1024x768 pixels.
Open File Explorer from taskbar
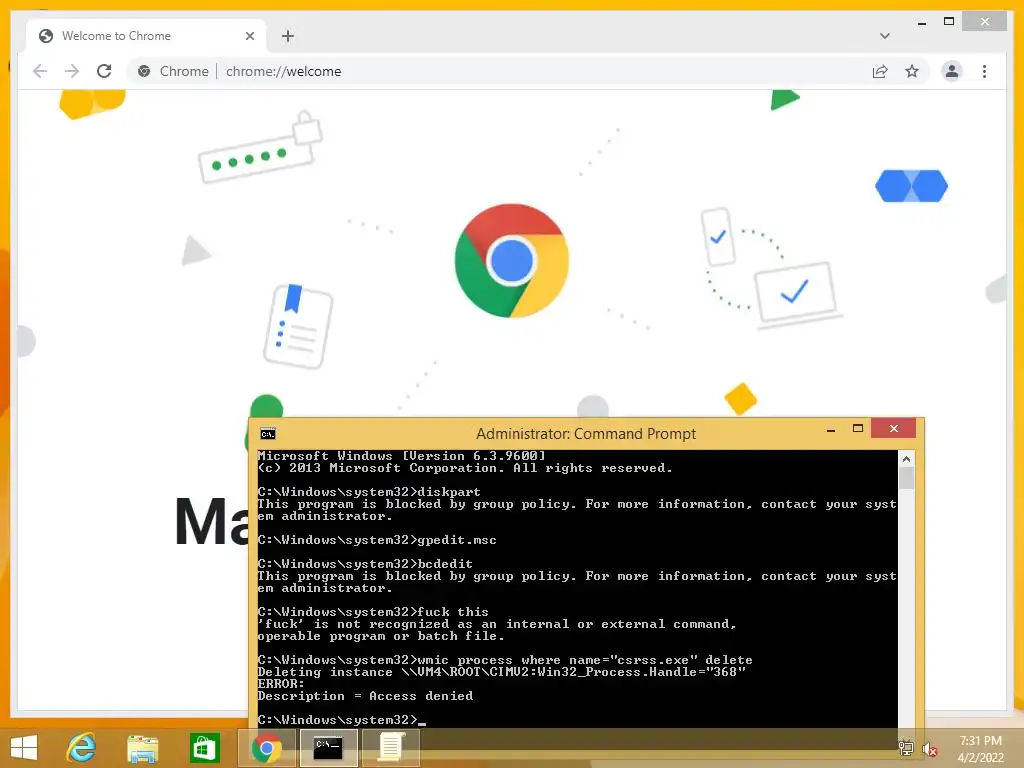142,748
